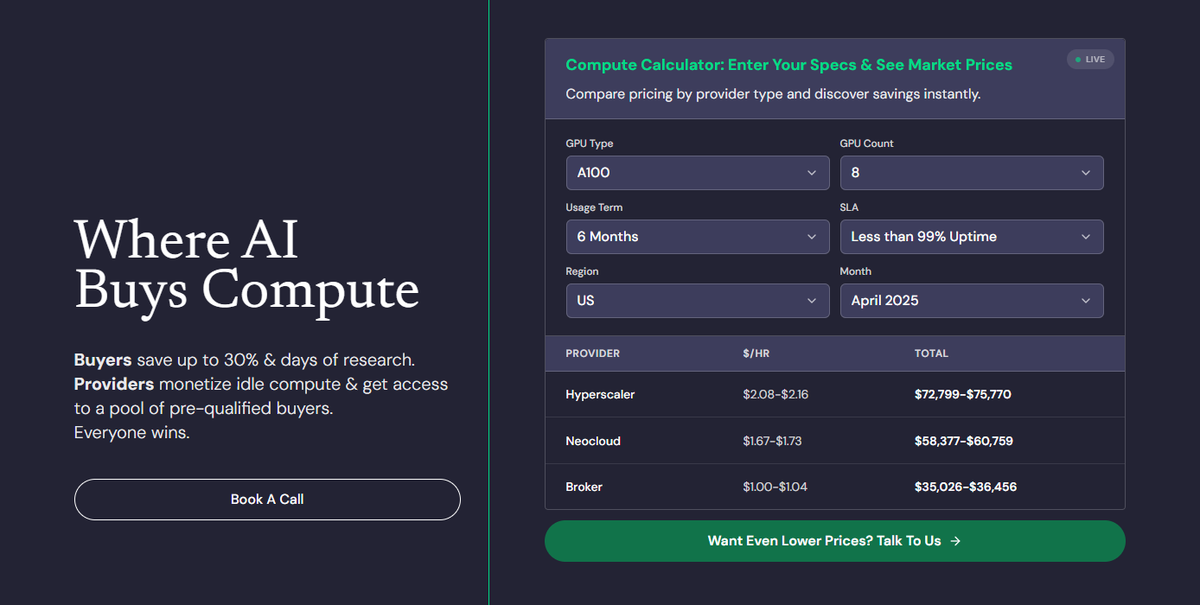Select the Broker provider row

[x=834, y=487]
